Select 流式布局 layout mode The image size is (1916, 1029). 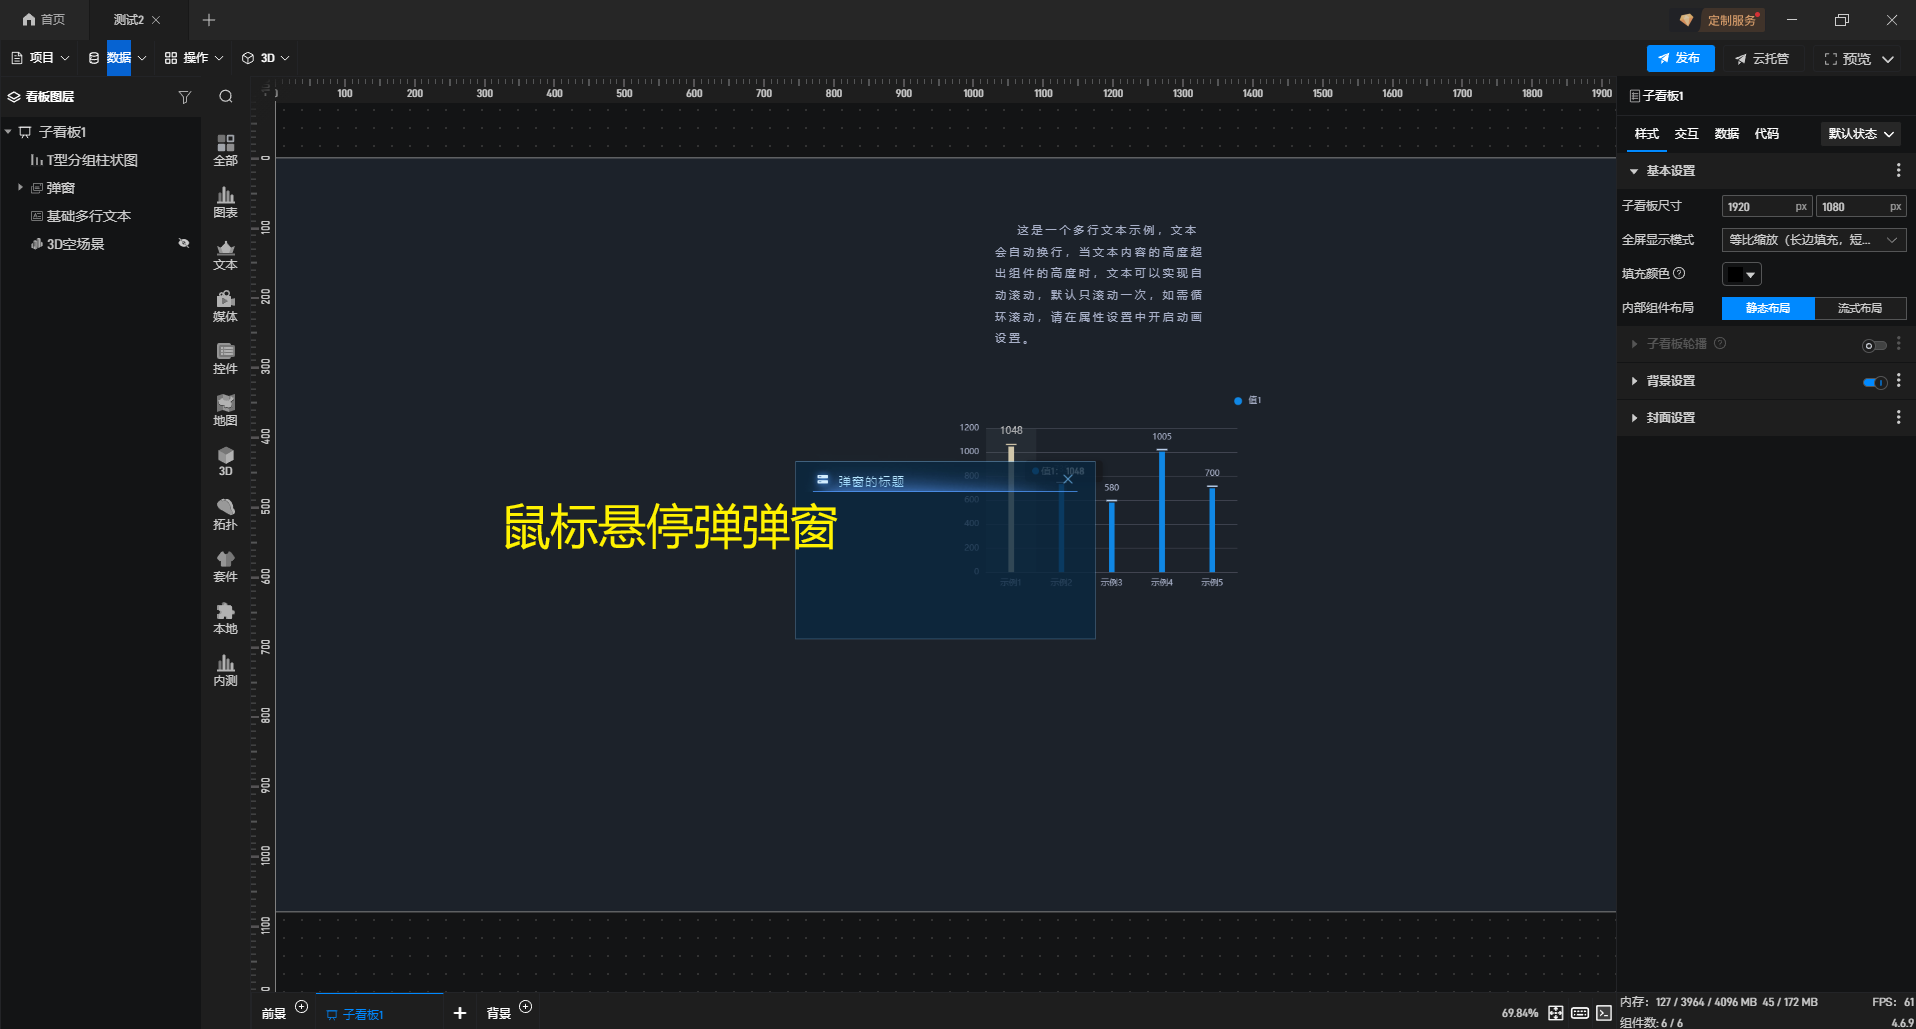tap(1860, 308)
